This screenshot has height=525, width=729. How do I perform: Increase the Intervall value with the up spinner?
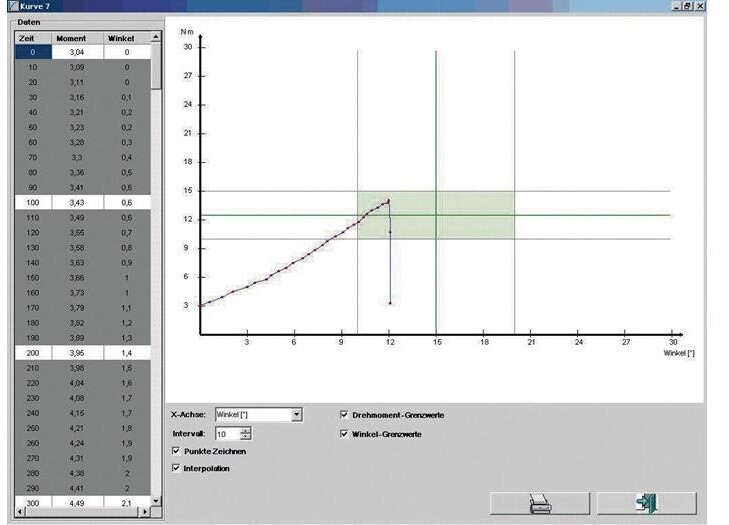[x=246, y=430]
